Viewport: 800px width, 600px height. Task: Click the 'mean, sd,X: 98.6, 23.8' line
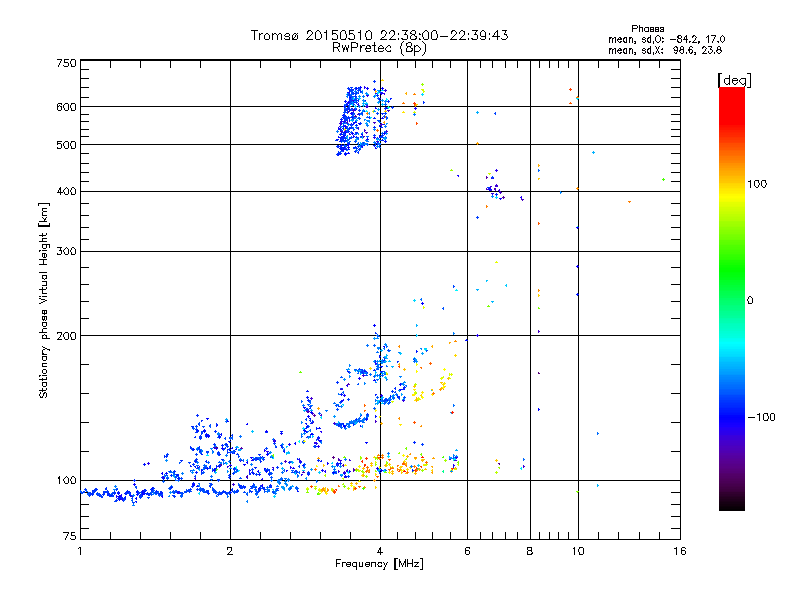point(665,50)
